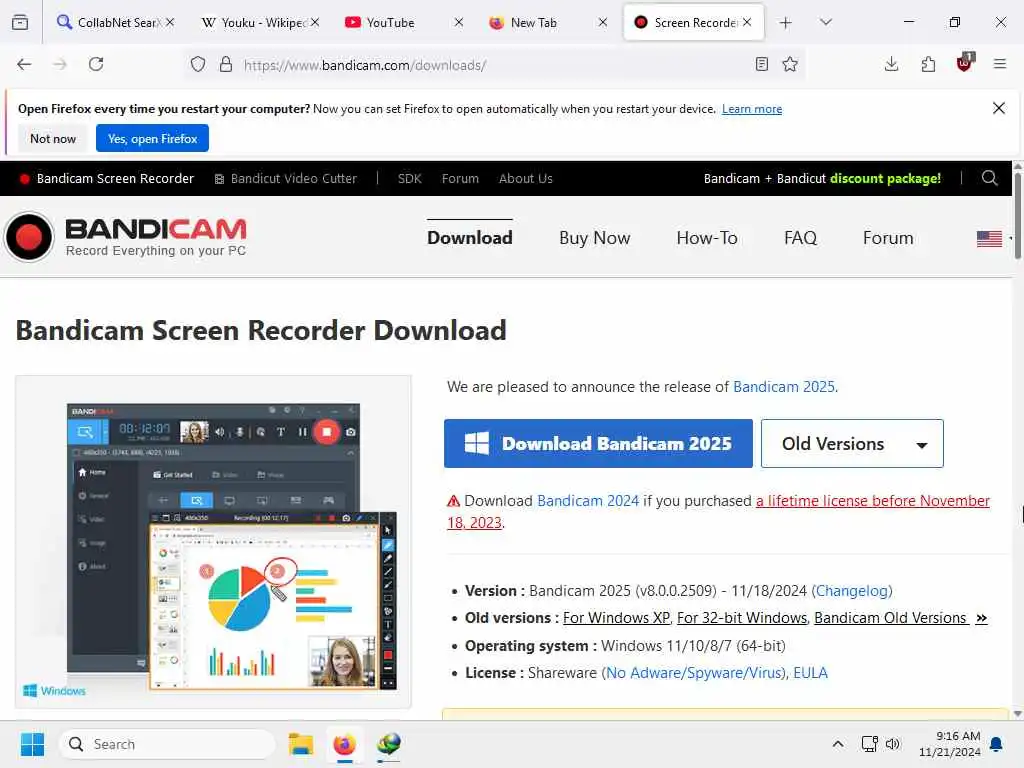Open No Adware/Spyware/Virus link
Viewport: 1024px width, 768px height.
(x=695, y=673)
